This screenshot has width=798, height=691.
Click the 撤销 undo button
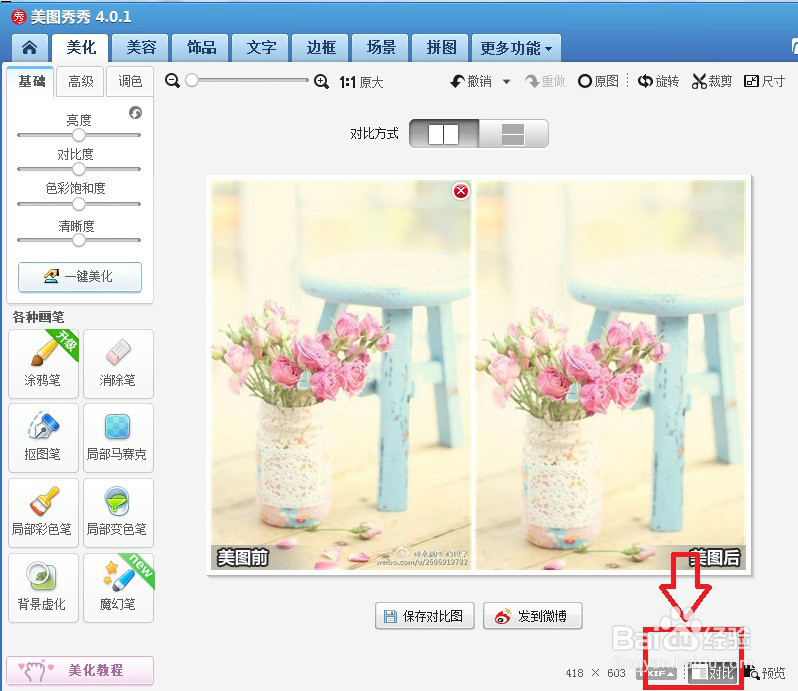[x=471, y=81]
